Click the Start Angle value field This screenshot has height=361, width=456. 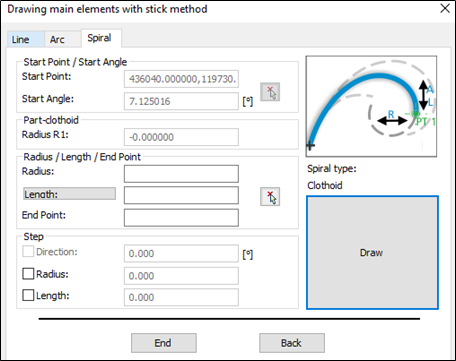click(x=181, y=101)
